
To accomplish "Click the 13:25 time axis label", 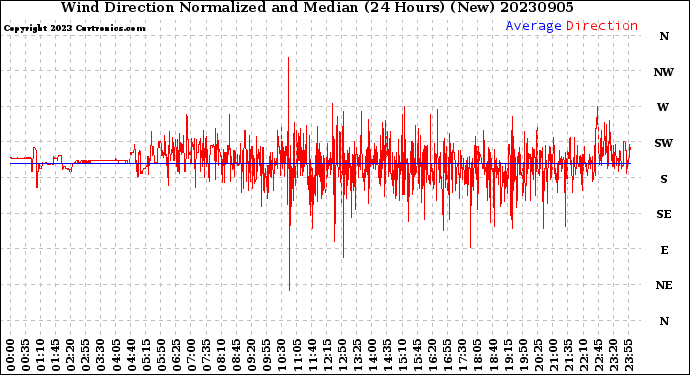I will (357, 355).
